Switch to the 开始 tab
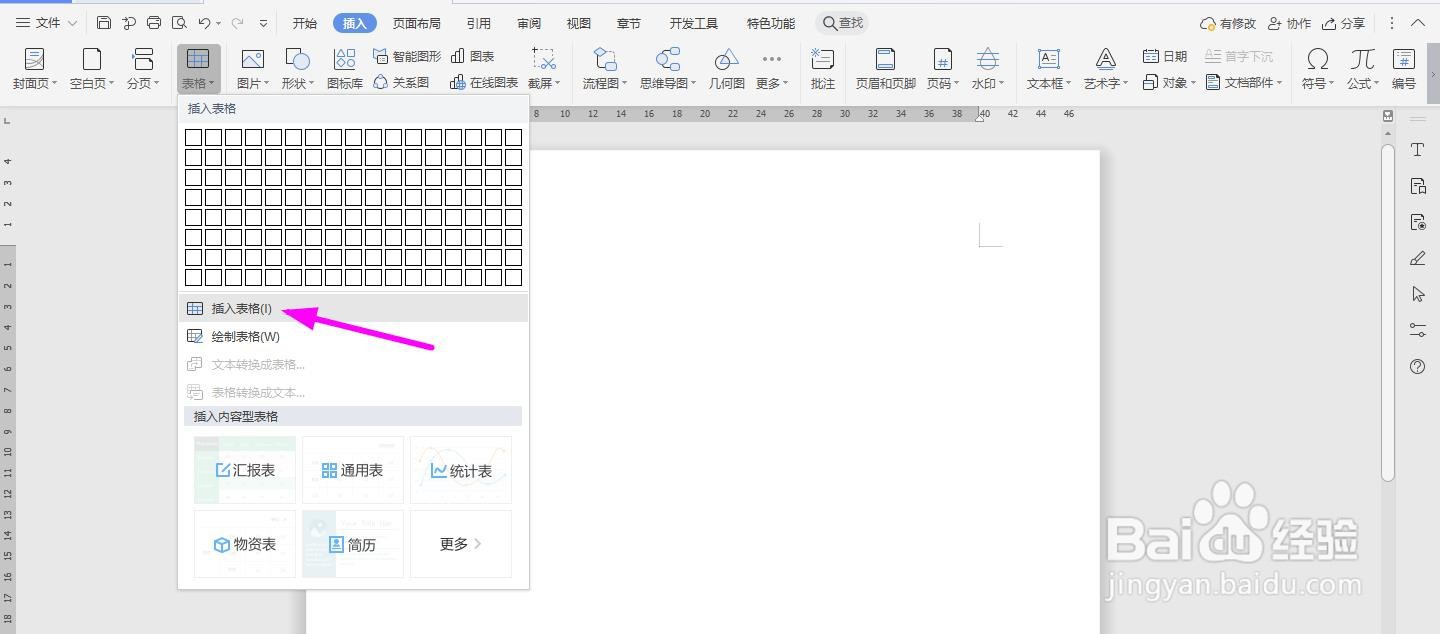 305,23
